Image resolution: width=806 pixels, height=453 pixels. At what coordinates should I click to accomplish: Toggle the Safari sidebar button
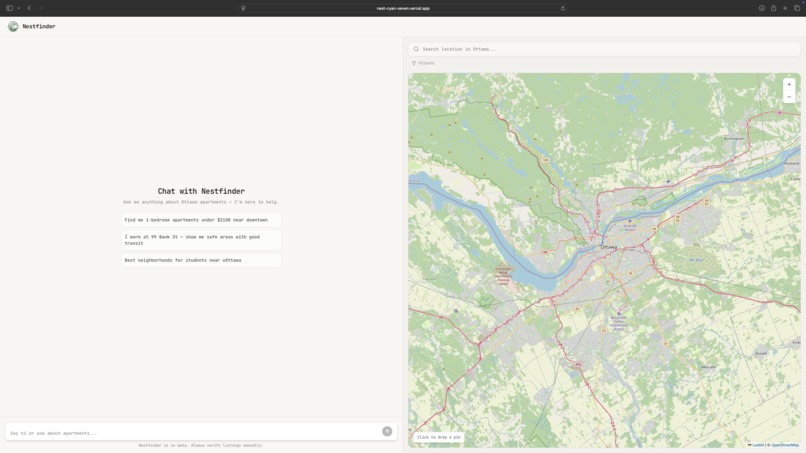(9, 8)
